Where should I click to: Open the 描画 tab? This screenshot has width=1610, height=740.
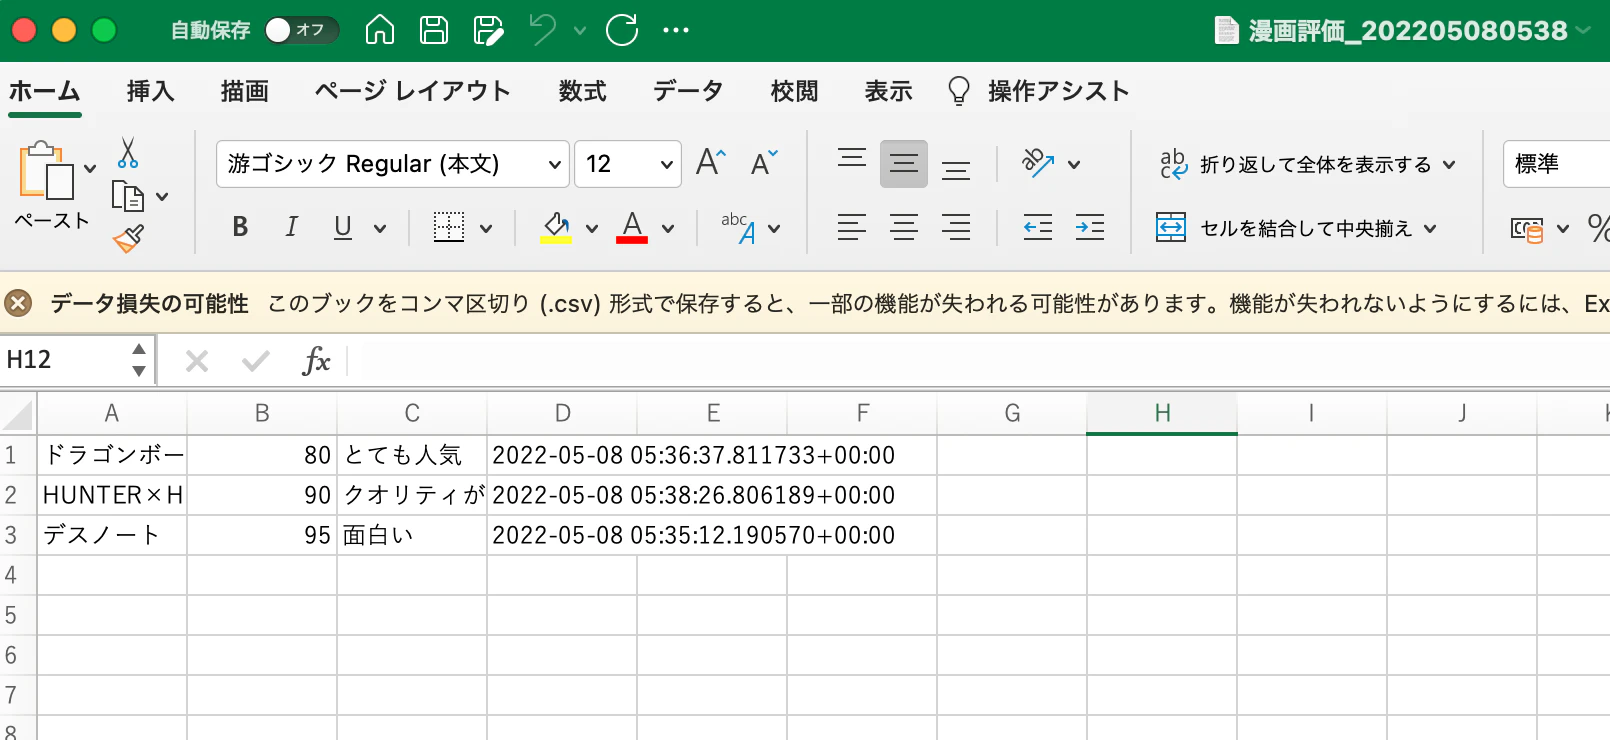tap(245, 91)
